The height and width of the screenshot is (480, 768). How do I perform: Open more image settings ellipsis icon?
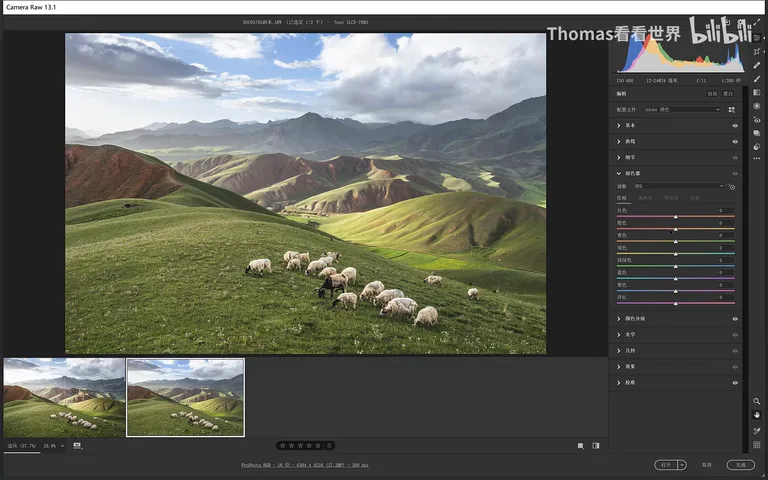coord(757,159)
